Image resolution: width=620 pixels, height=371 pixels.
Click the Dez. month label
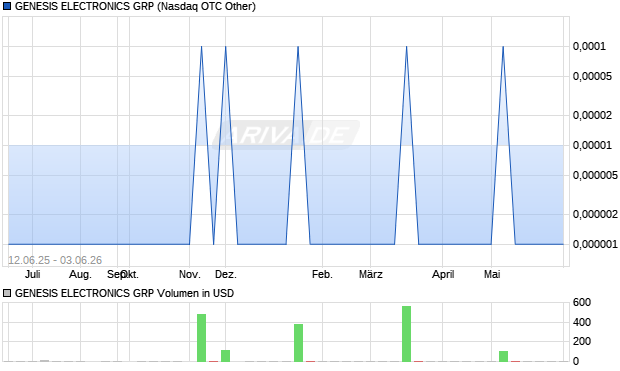pos(226,274)
